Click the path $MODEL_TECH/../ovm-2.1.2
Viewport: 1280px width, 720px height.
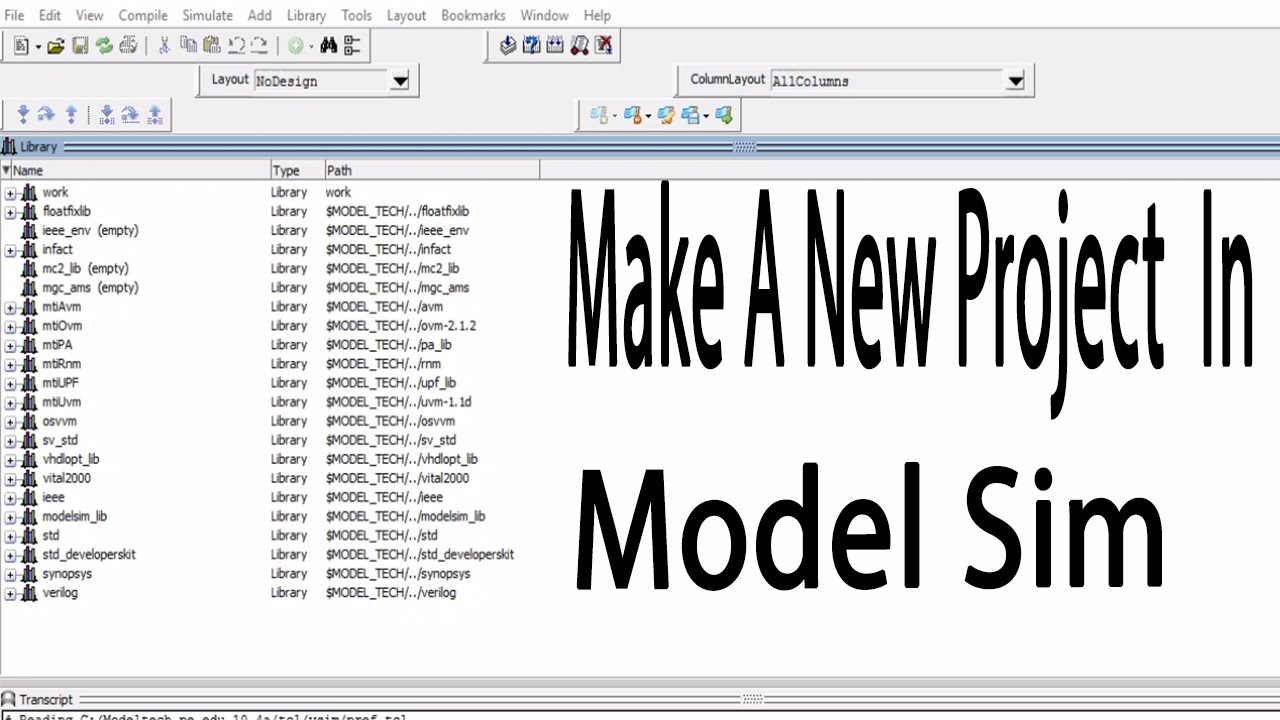point(401,326)
